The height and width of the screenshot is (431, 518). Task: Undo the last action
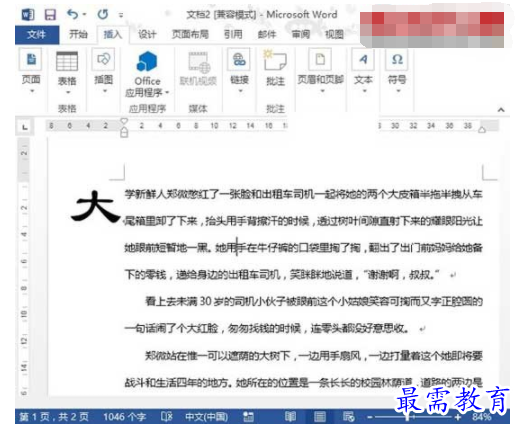click(72, 14)
